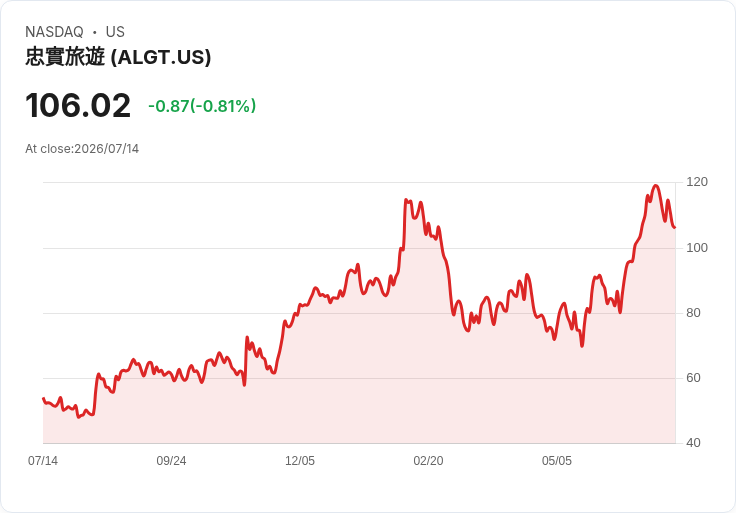Click the 120 y-axis price label
Image resolution: width=736 pixels, height=513 pixels.
[697, 182]
